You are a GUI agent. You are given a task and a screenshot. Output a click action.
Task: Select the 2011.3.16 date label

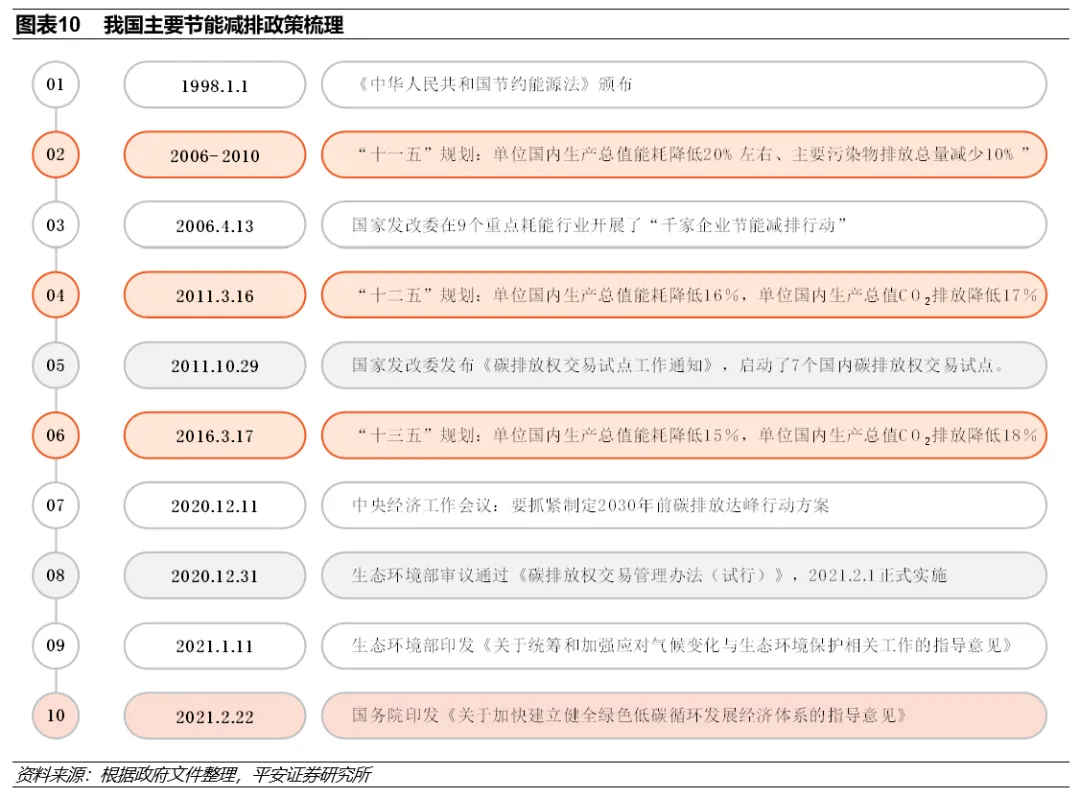tap(214, 296)
